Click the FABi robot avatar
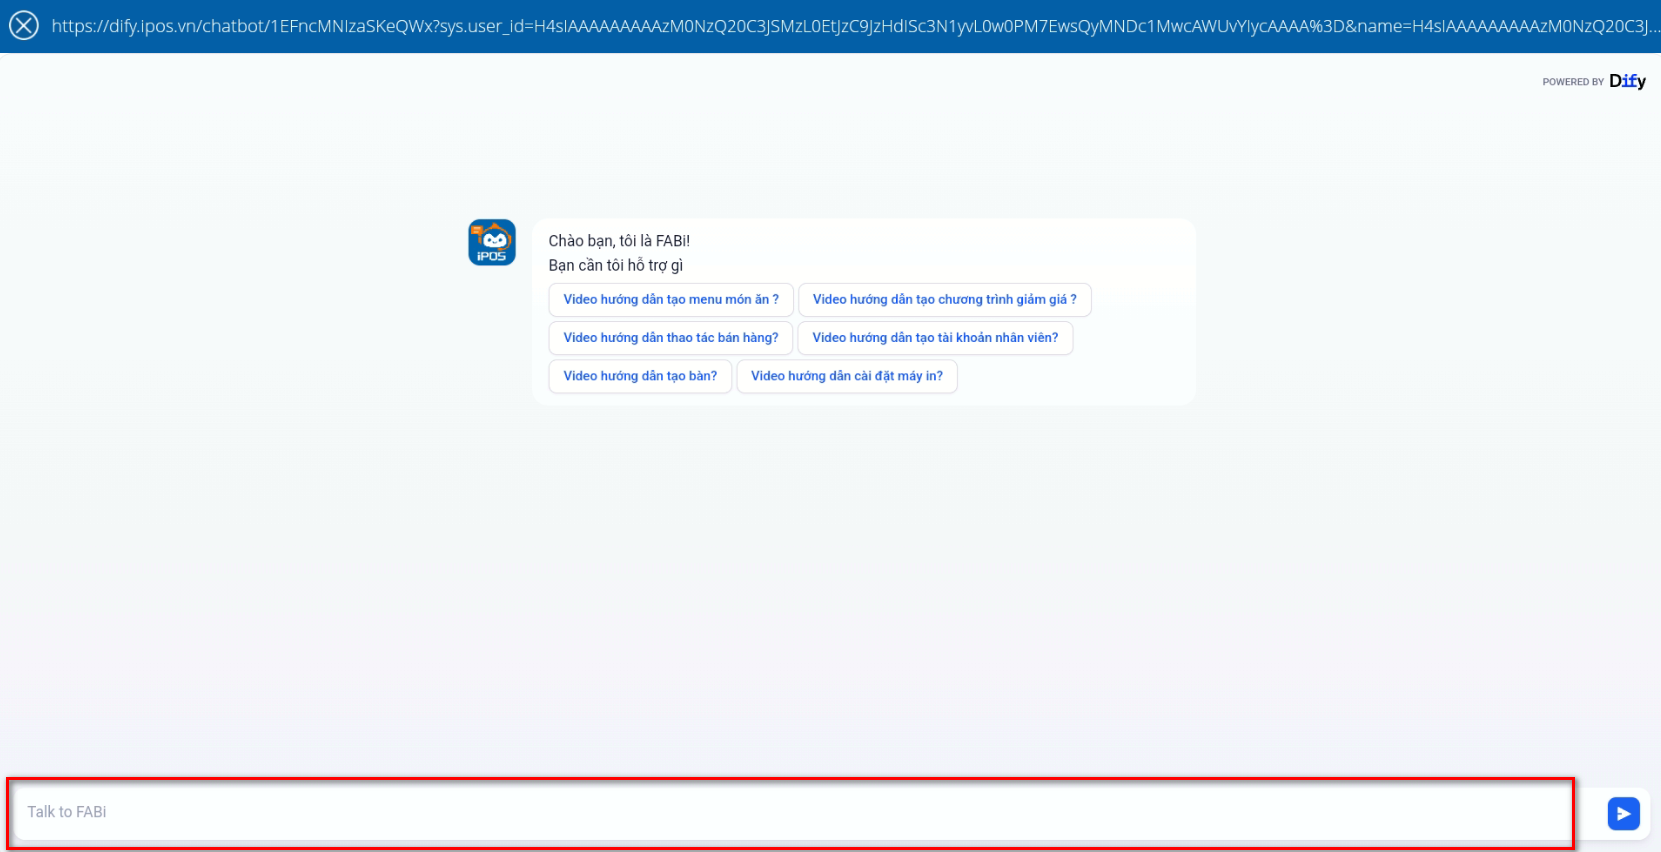Viewport: 1661px width, 852px height. tap(492, 240)
